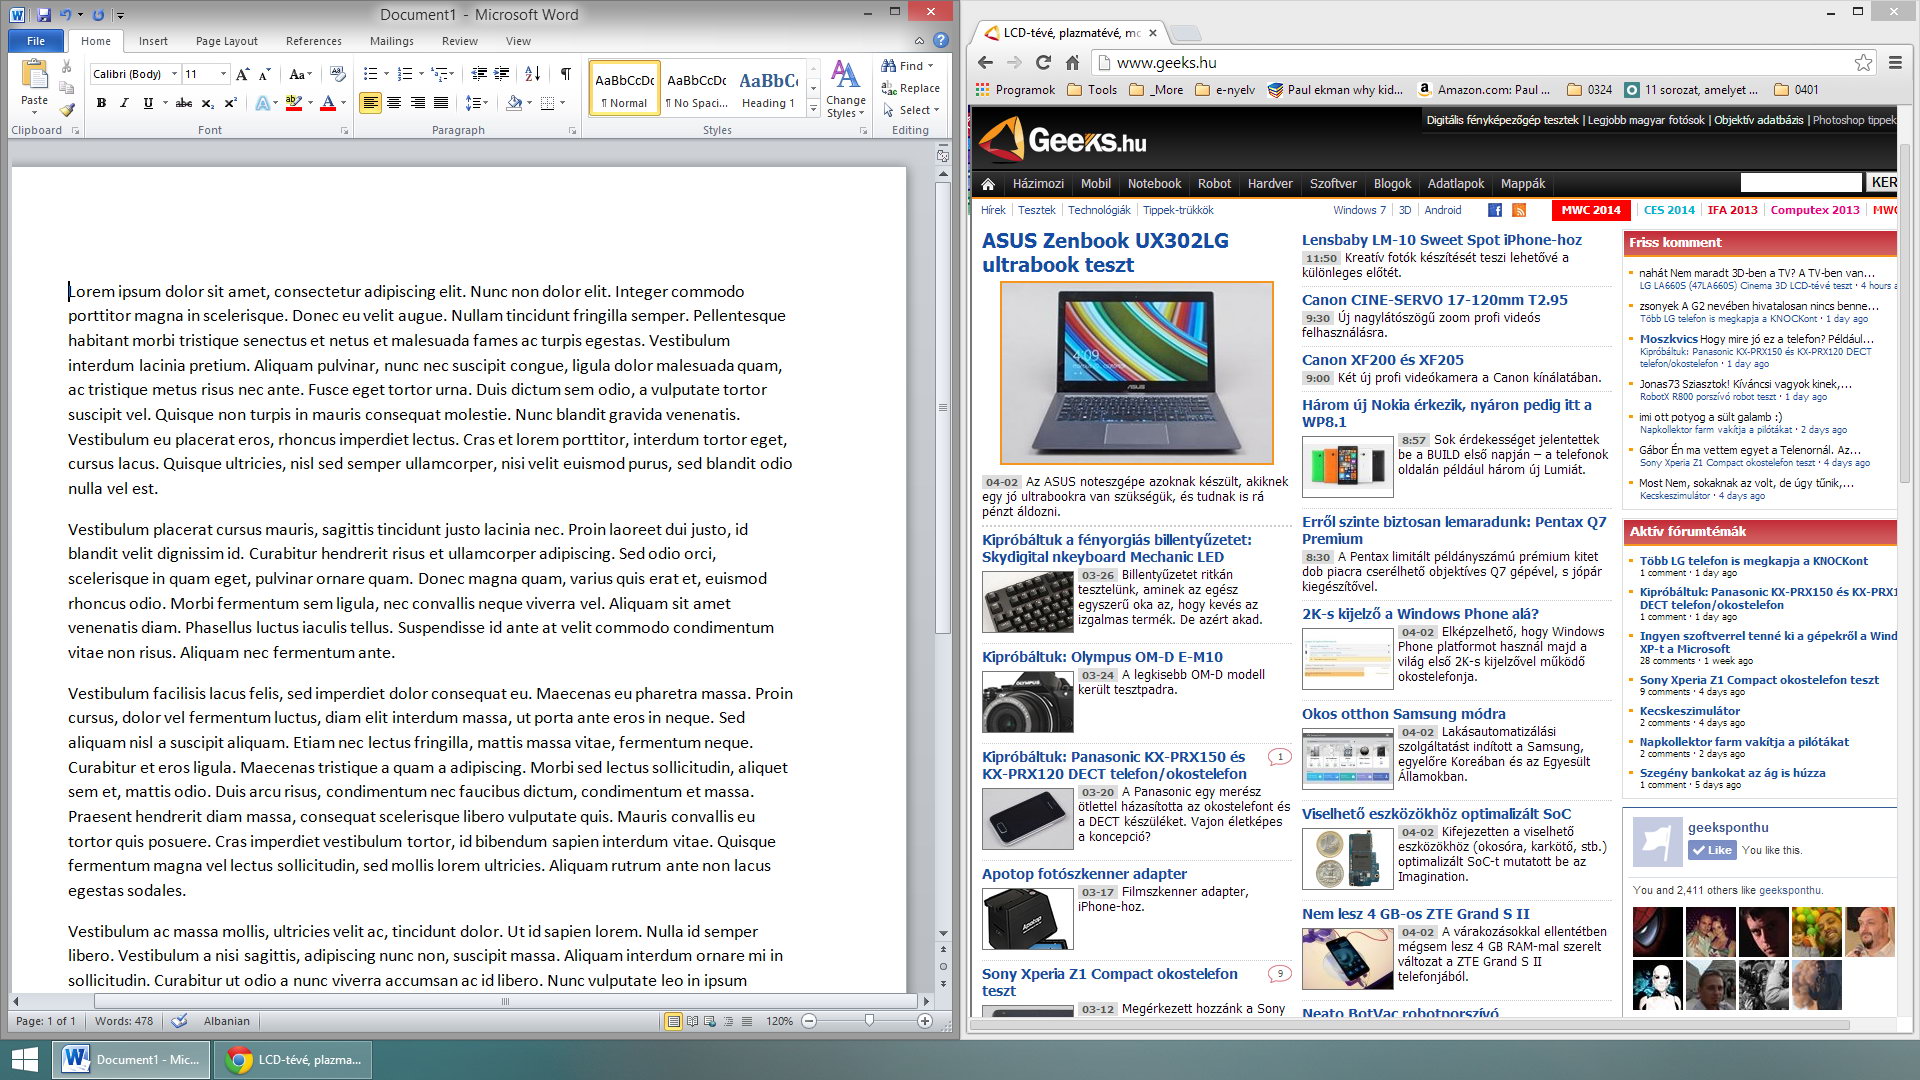Click the Format Painter brush
The image size is (1920, 1080).
(67, 110)
